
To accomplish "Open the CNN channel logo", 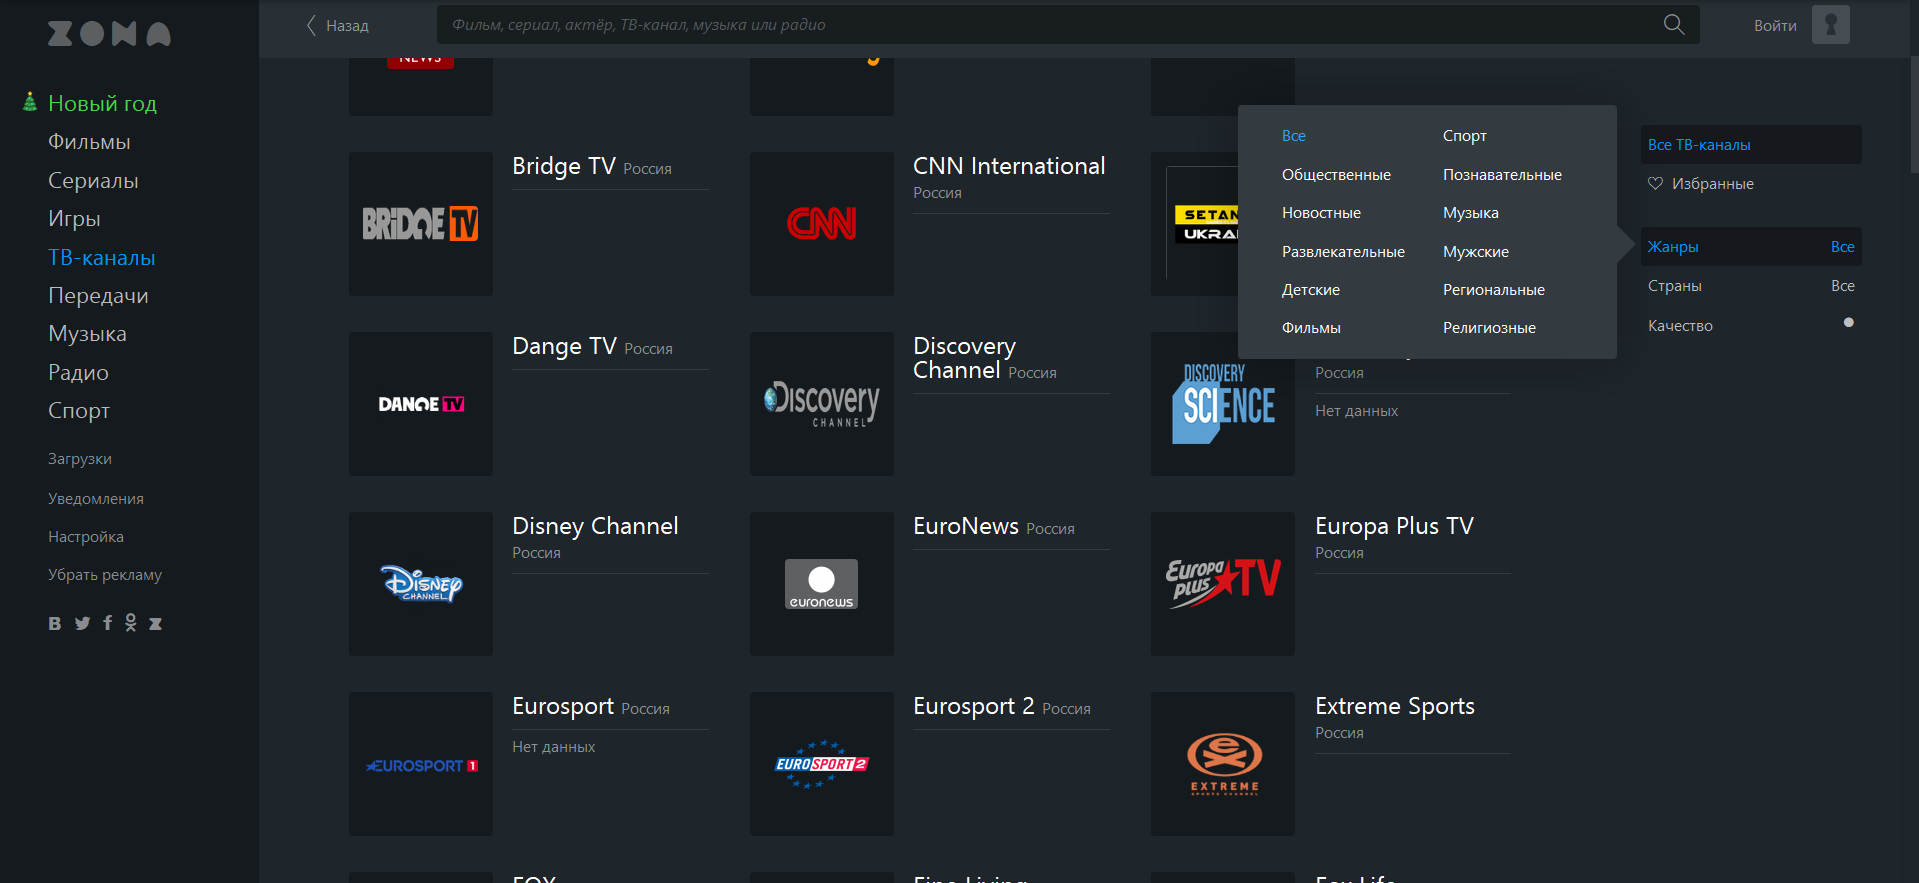I will [x=821, y=223].
